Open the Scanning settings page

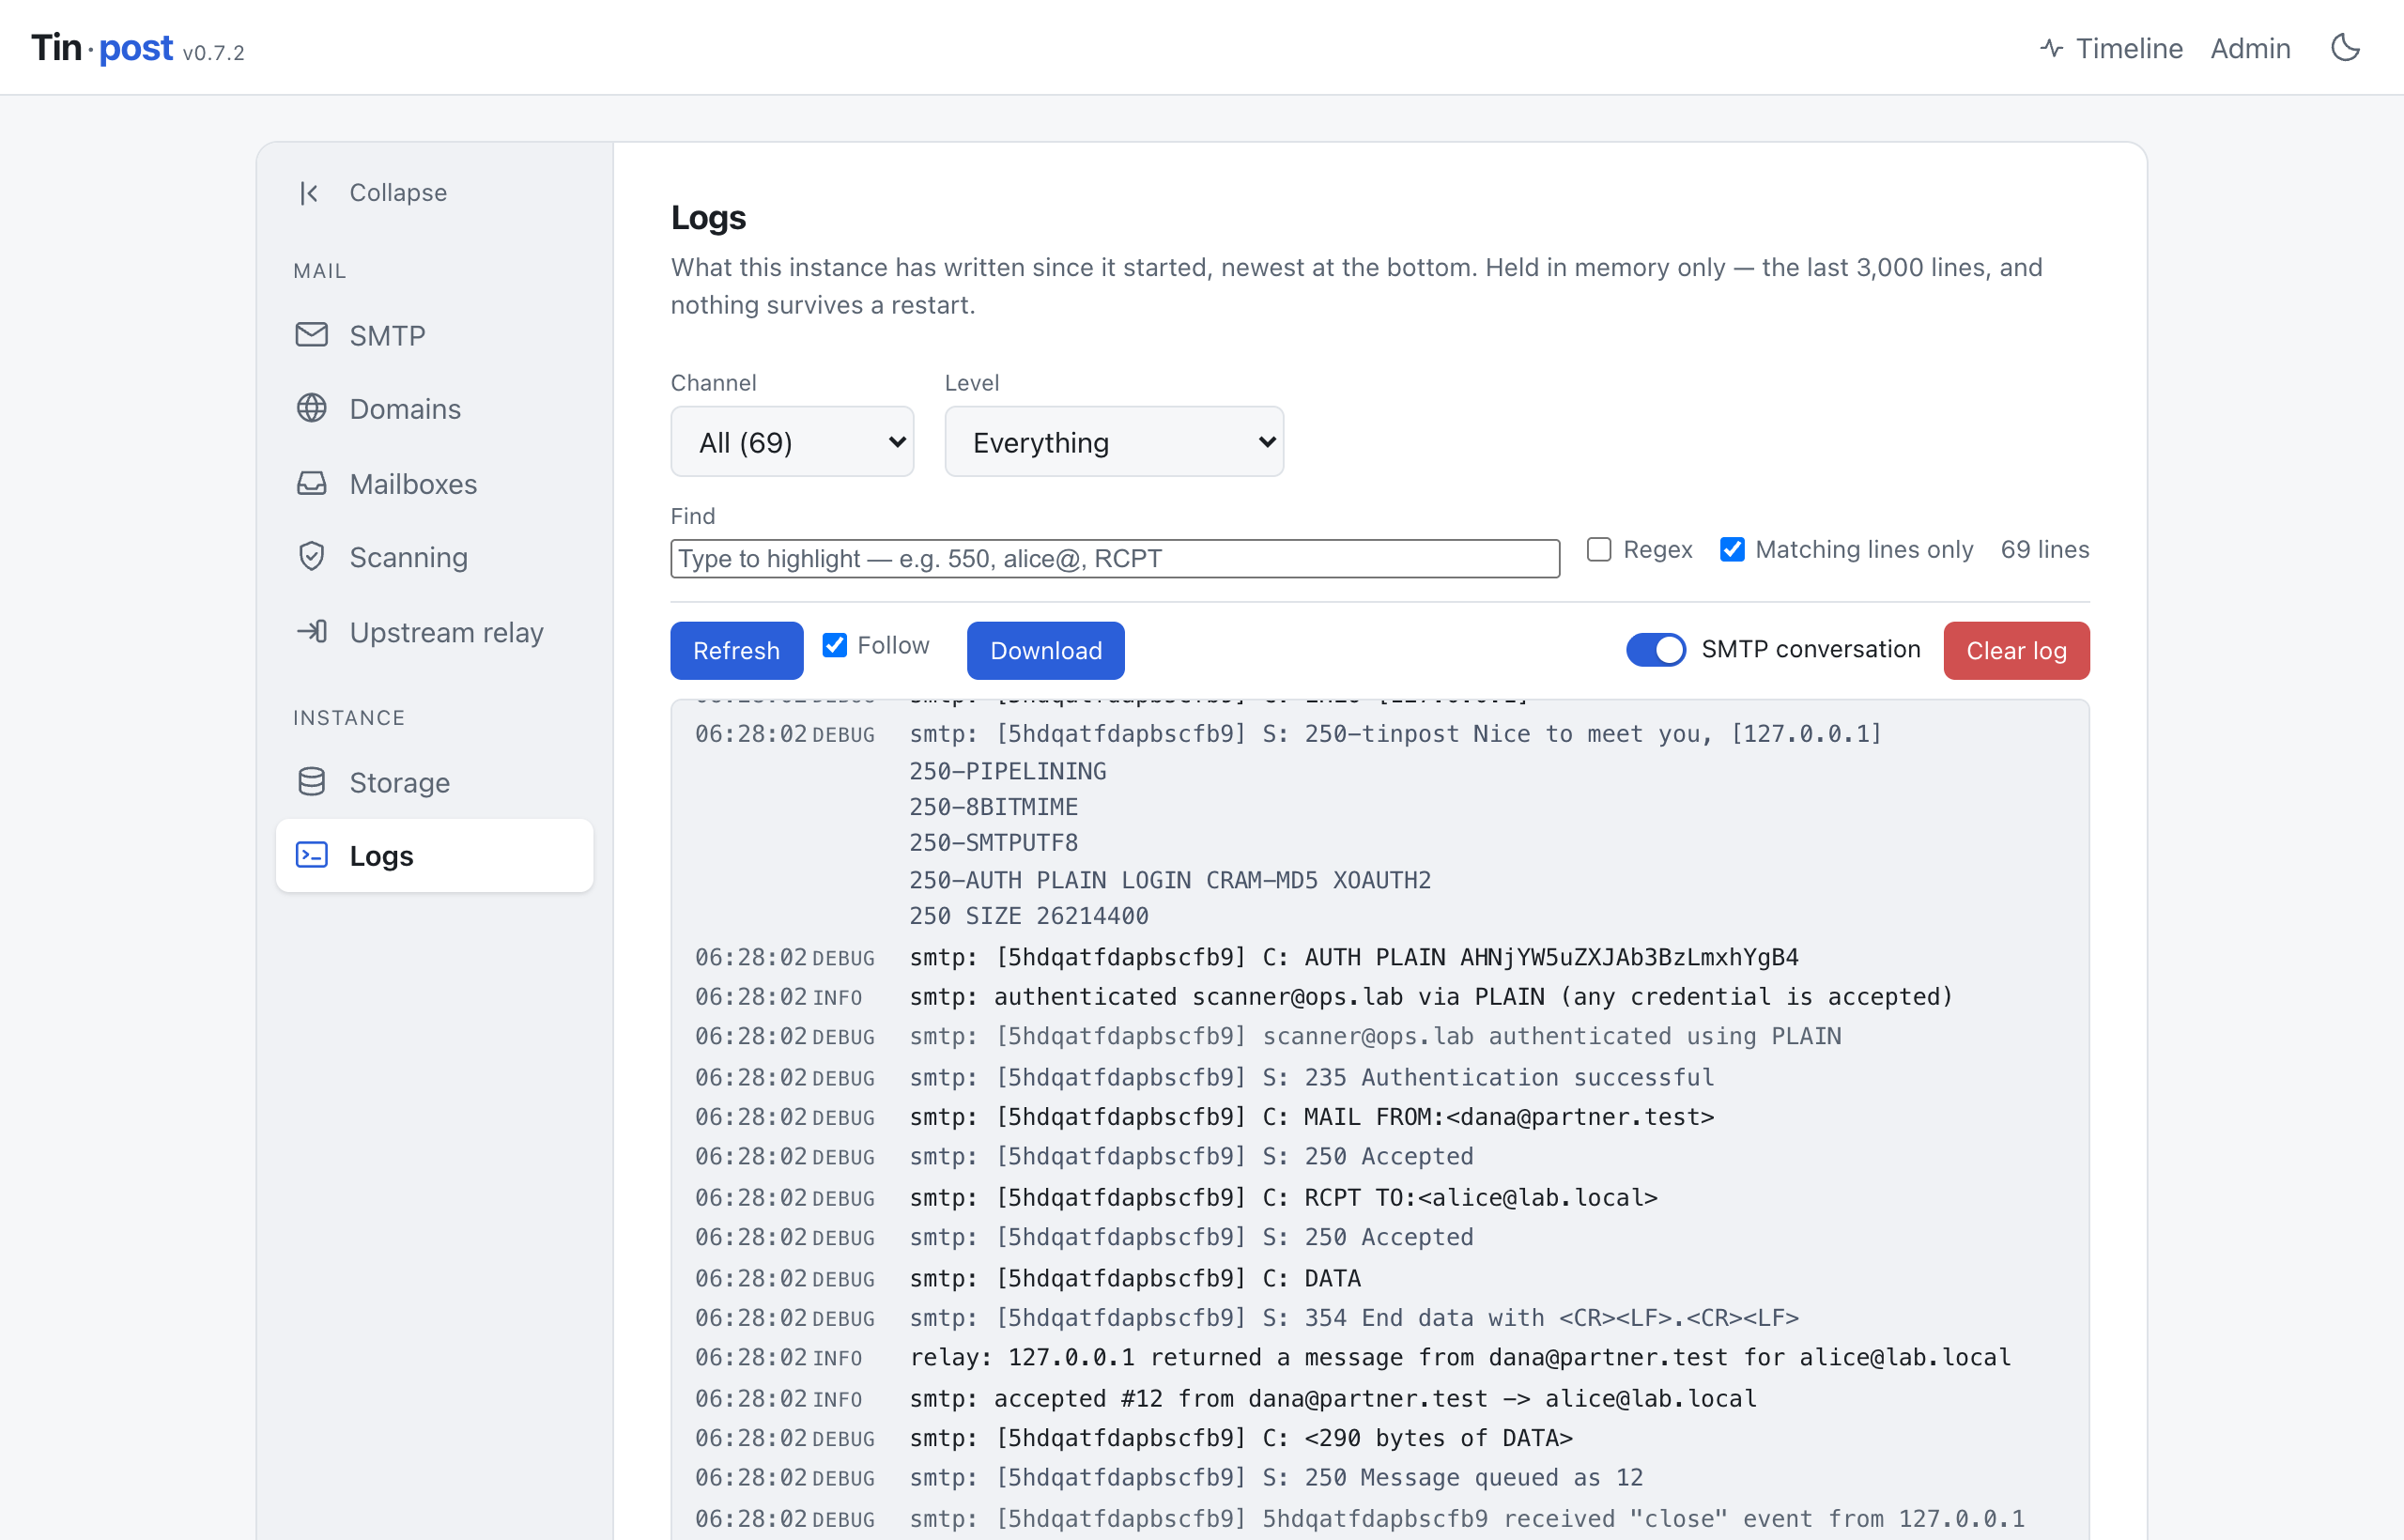pyautogui.click(x=434, y=557)
